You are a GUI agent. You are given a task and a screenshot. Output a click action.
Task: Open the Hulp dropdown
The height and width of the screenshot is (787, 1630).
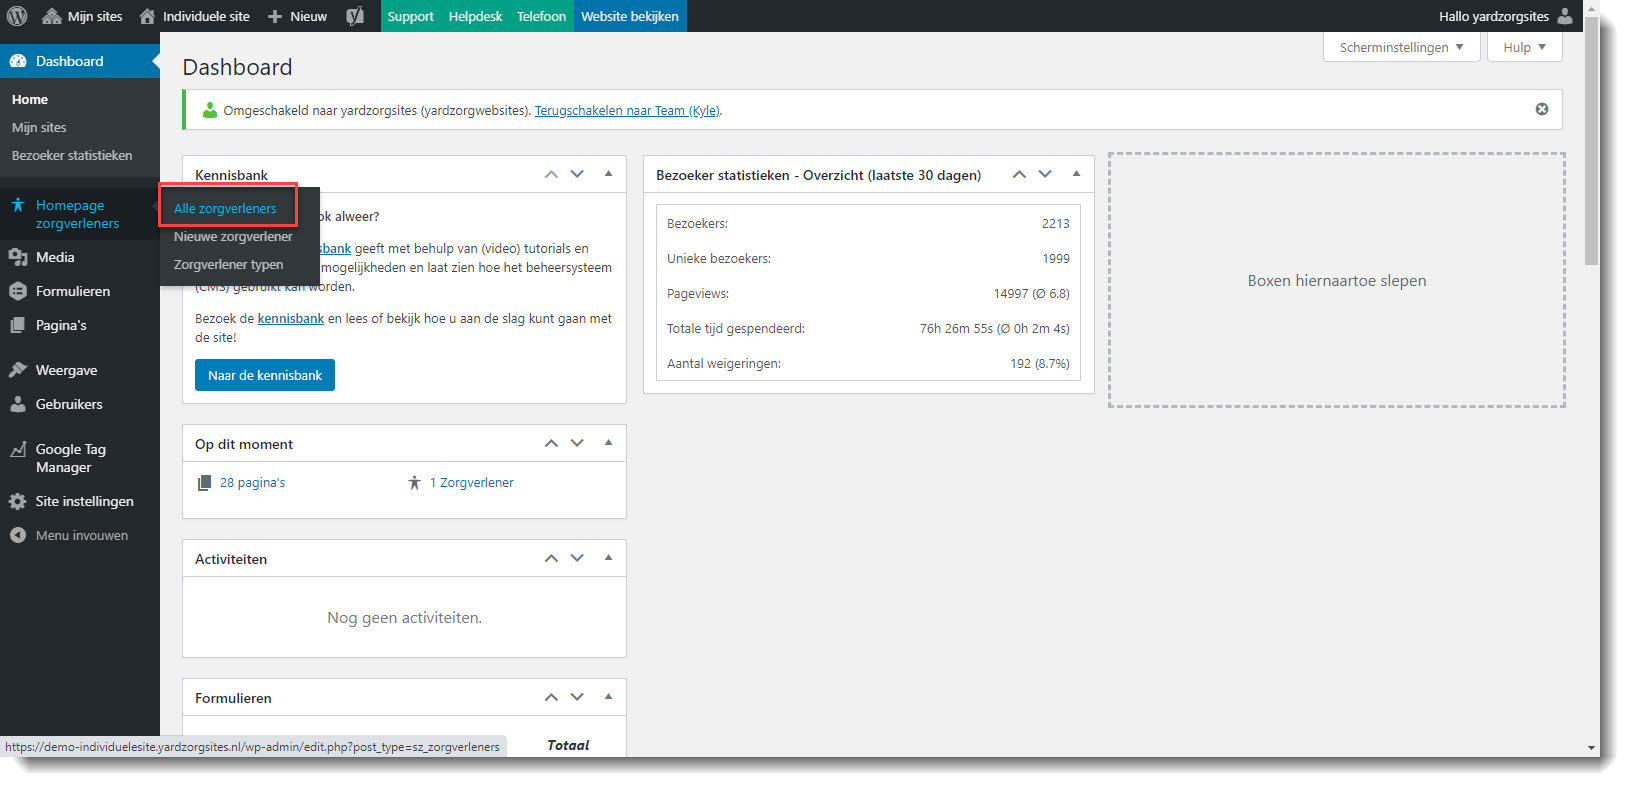1524,47
